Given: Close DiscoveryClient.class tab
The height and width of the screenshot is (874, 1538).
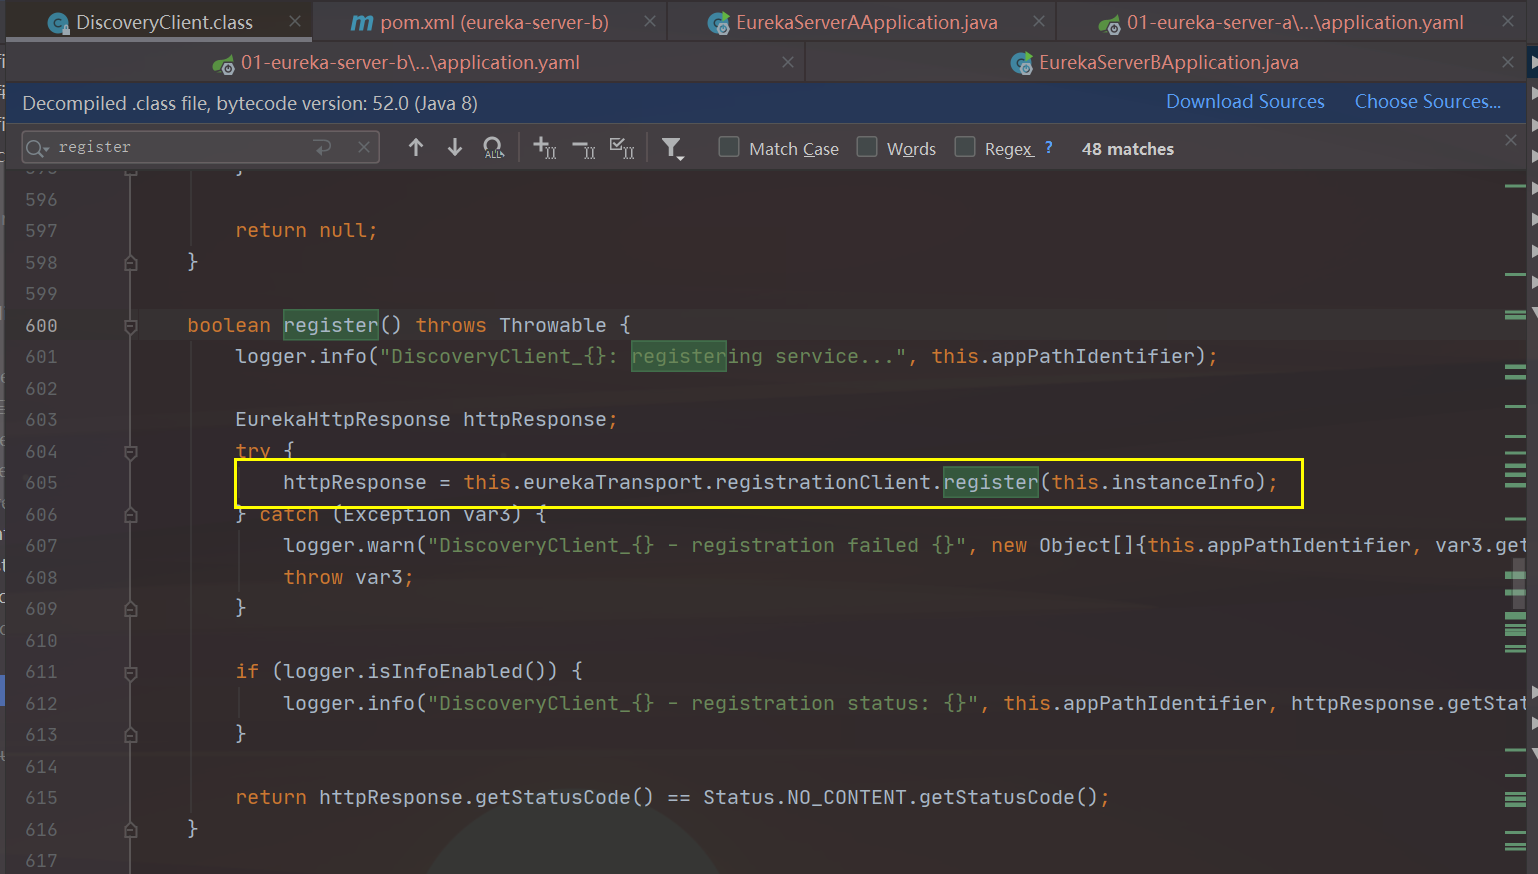Looking at the screenshot, I should (294, 21).
